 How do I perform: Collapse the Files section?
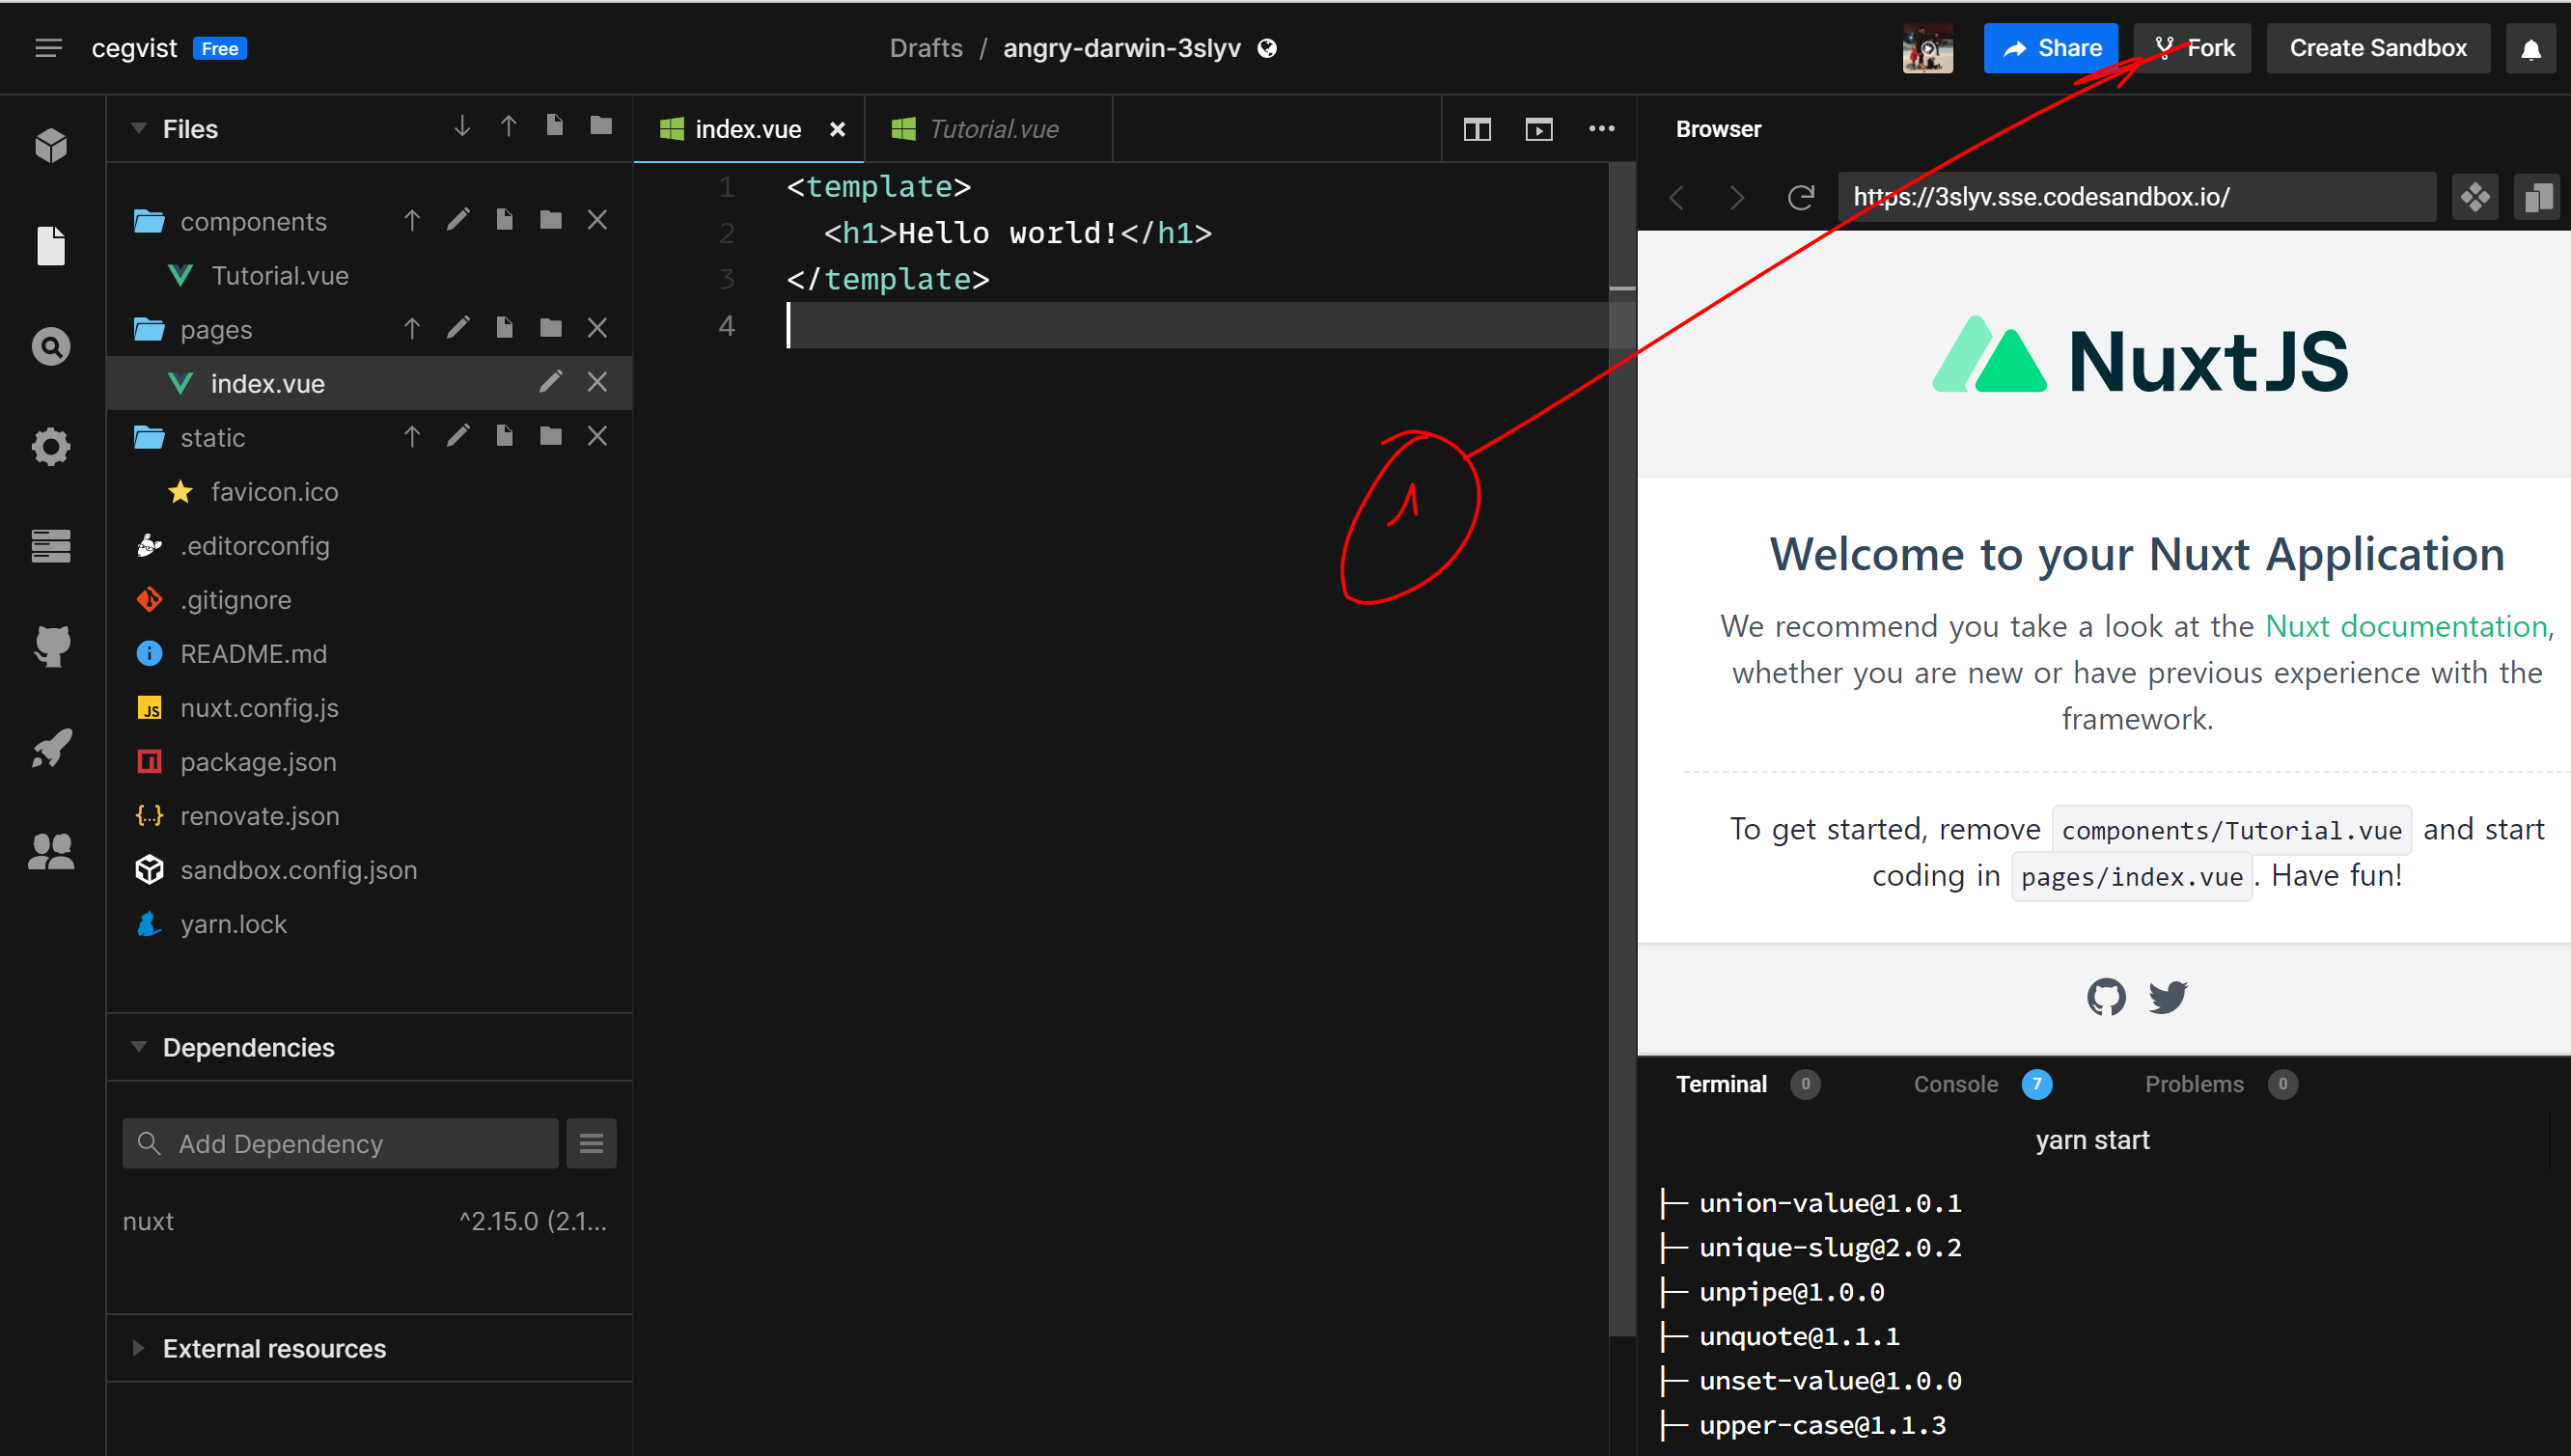139,128
